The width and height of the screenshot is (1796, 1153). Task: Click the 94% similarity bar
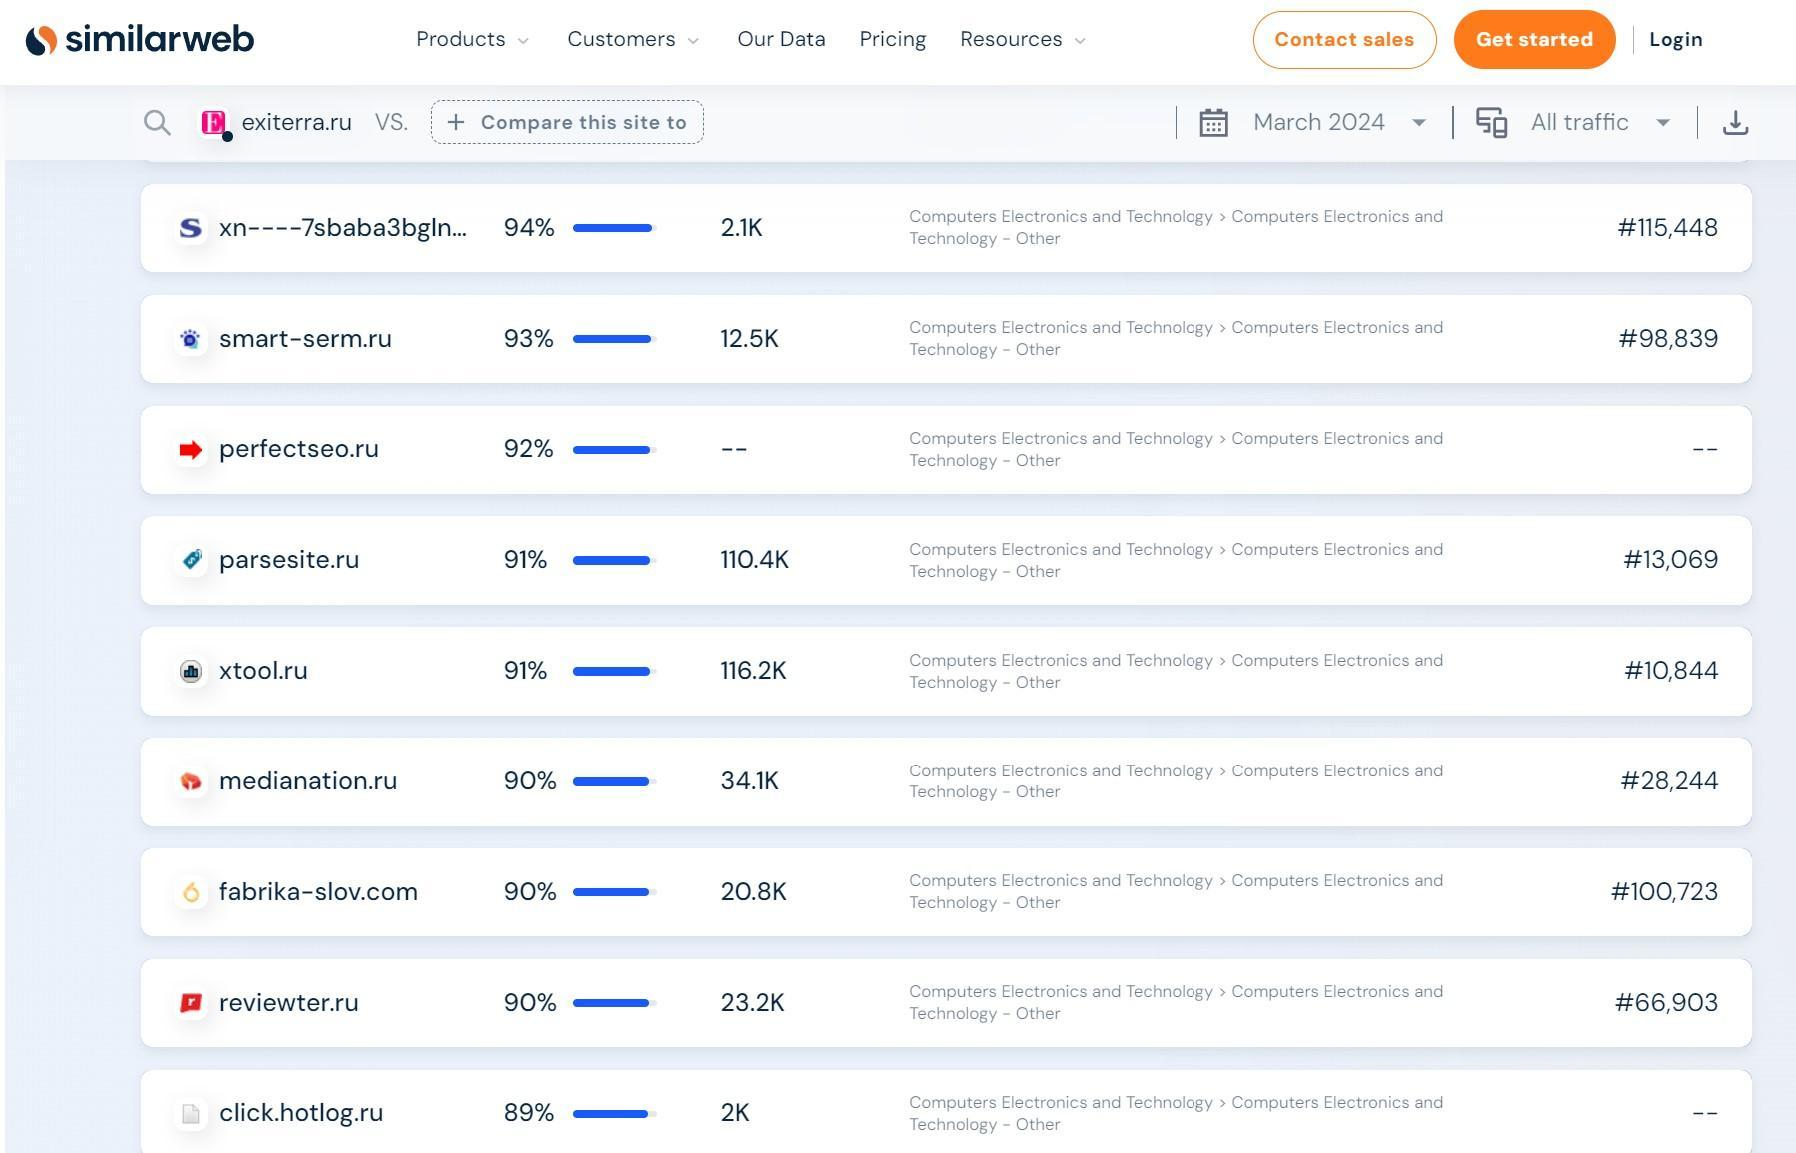tap(613, 228)
